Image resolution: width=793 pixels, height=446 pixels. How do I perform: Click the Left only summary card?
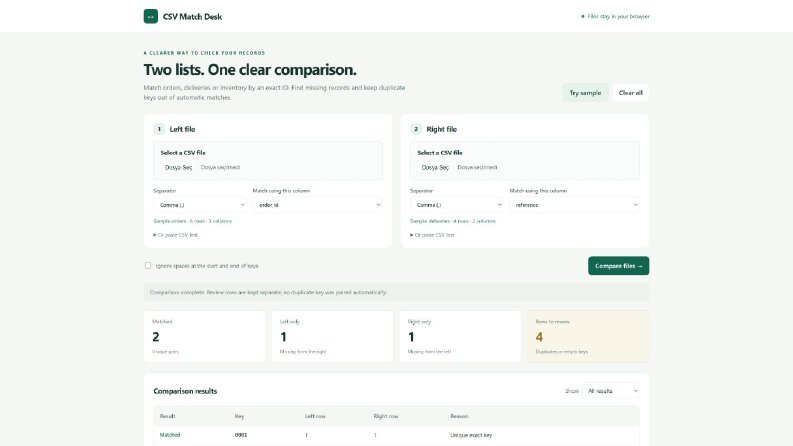tap(332, 336)
